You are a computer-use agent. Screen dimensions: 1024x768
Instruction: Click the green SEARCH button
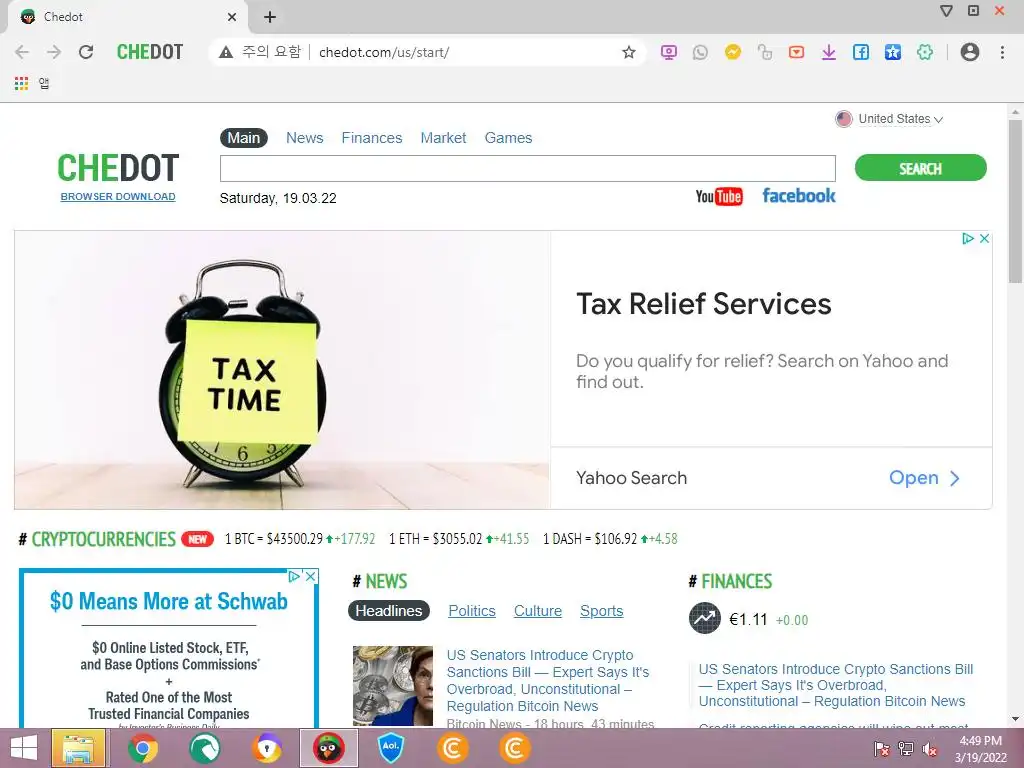point(920,168)
